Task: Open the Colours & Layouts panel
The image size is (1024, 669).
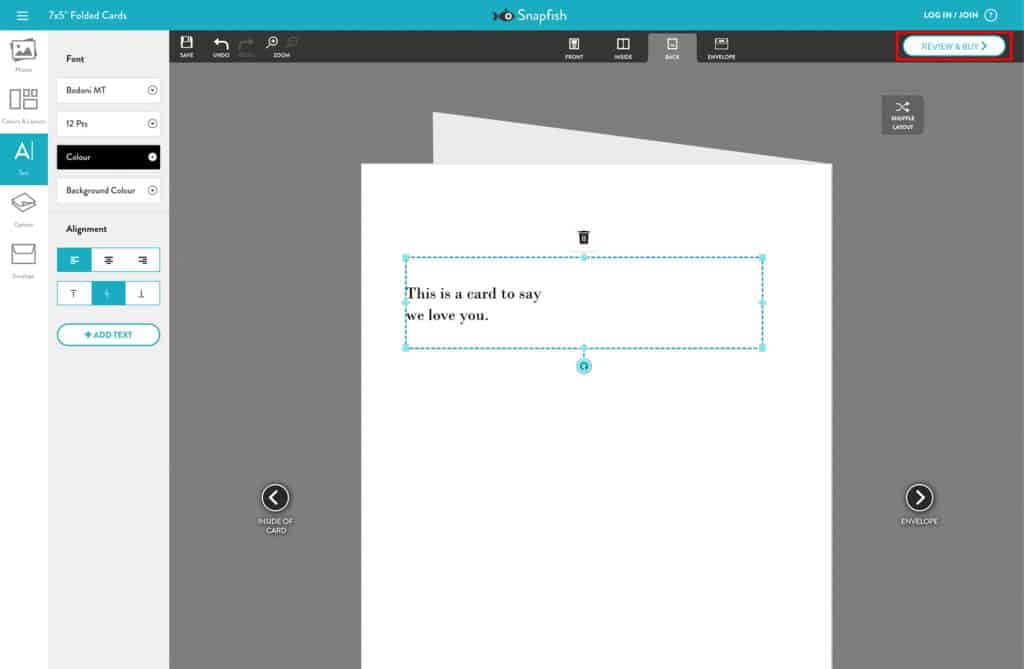Action: click(x=23, y=104)
